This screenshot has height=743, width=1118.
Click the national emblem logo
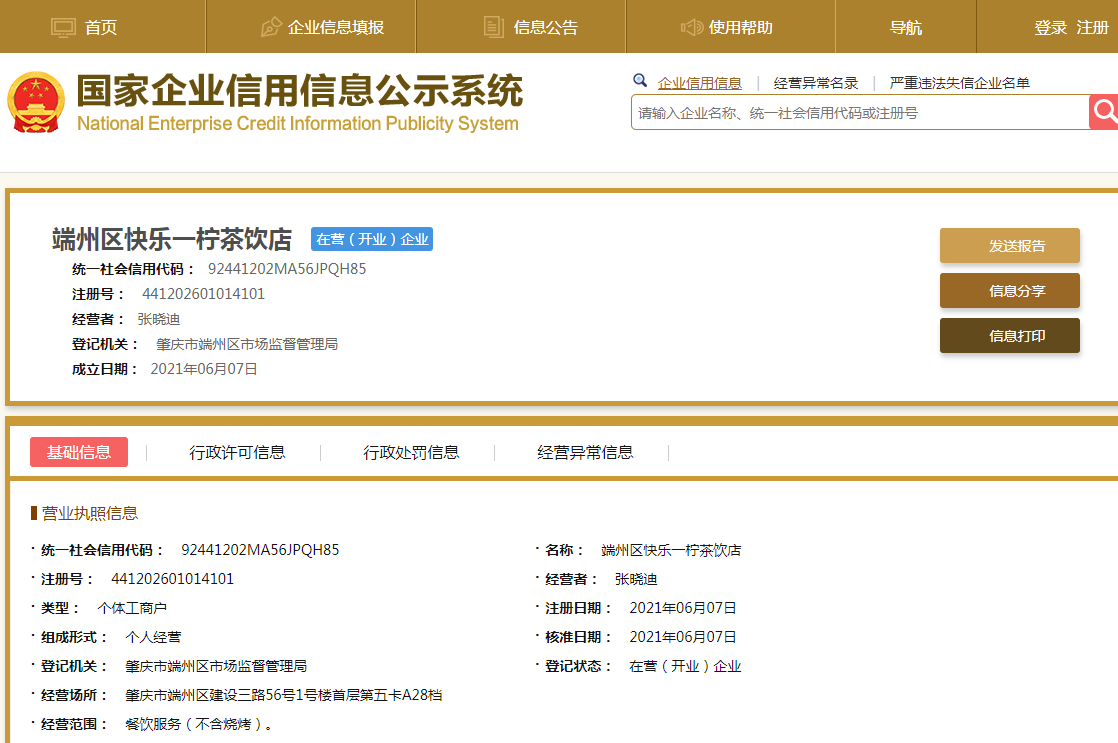click(x=36, y=103)
